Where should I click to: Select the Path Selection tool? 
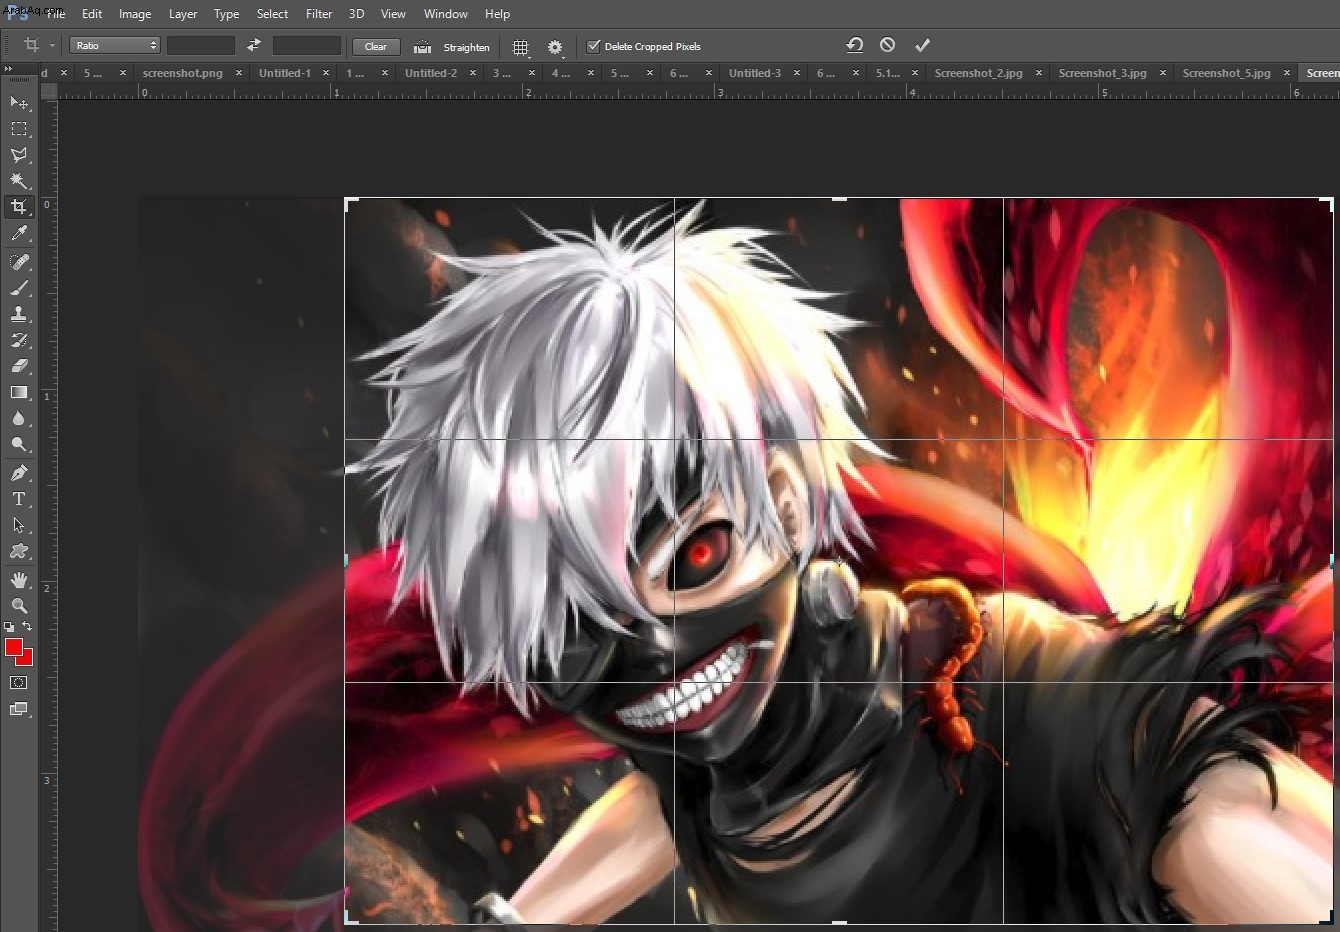tap(19, 525)
